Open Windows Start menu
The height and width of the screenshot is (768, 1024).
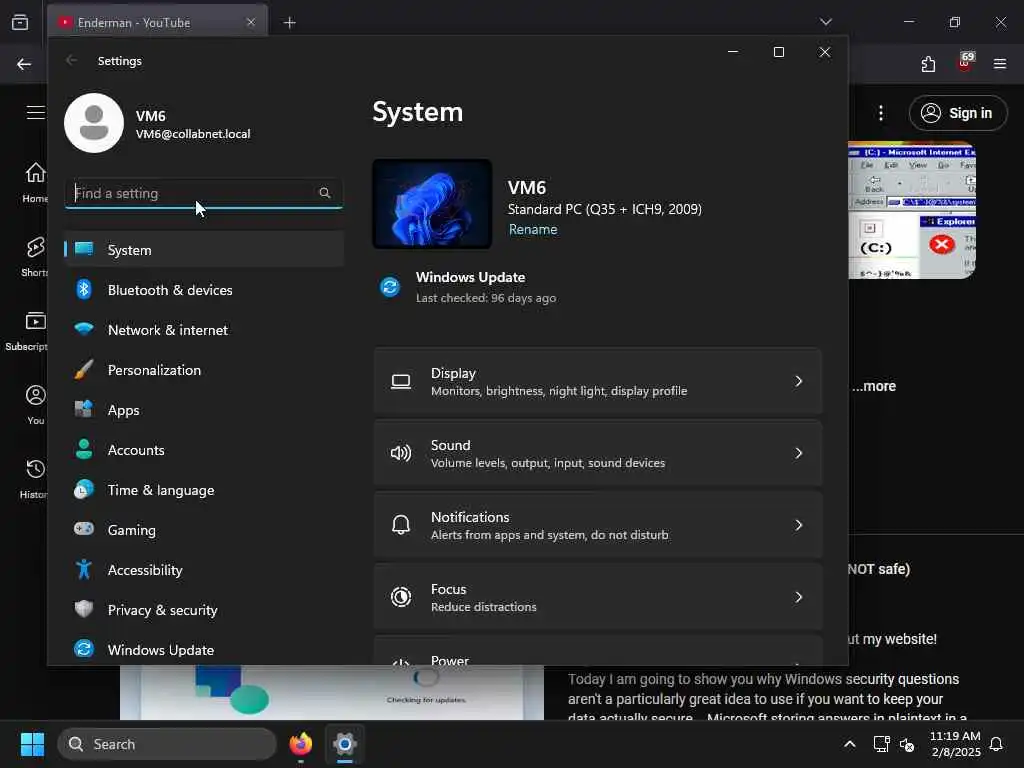coord(32,744)
